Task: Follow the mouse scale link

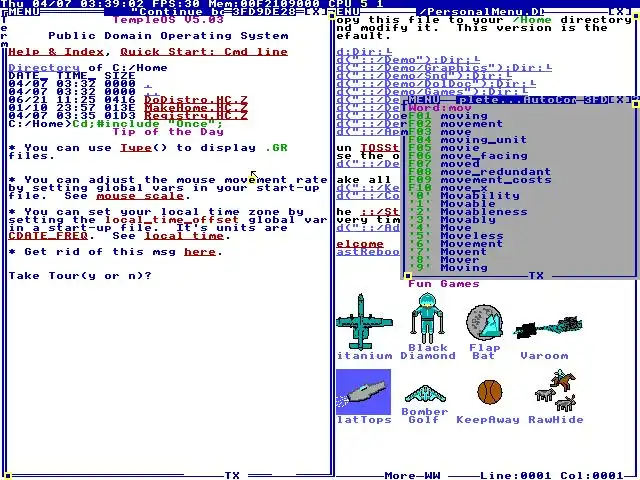Action: pyautogui.click(x=140, y=196)
